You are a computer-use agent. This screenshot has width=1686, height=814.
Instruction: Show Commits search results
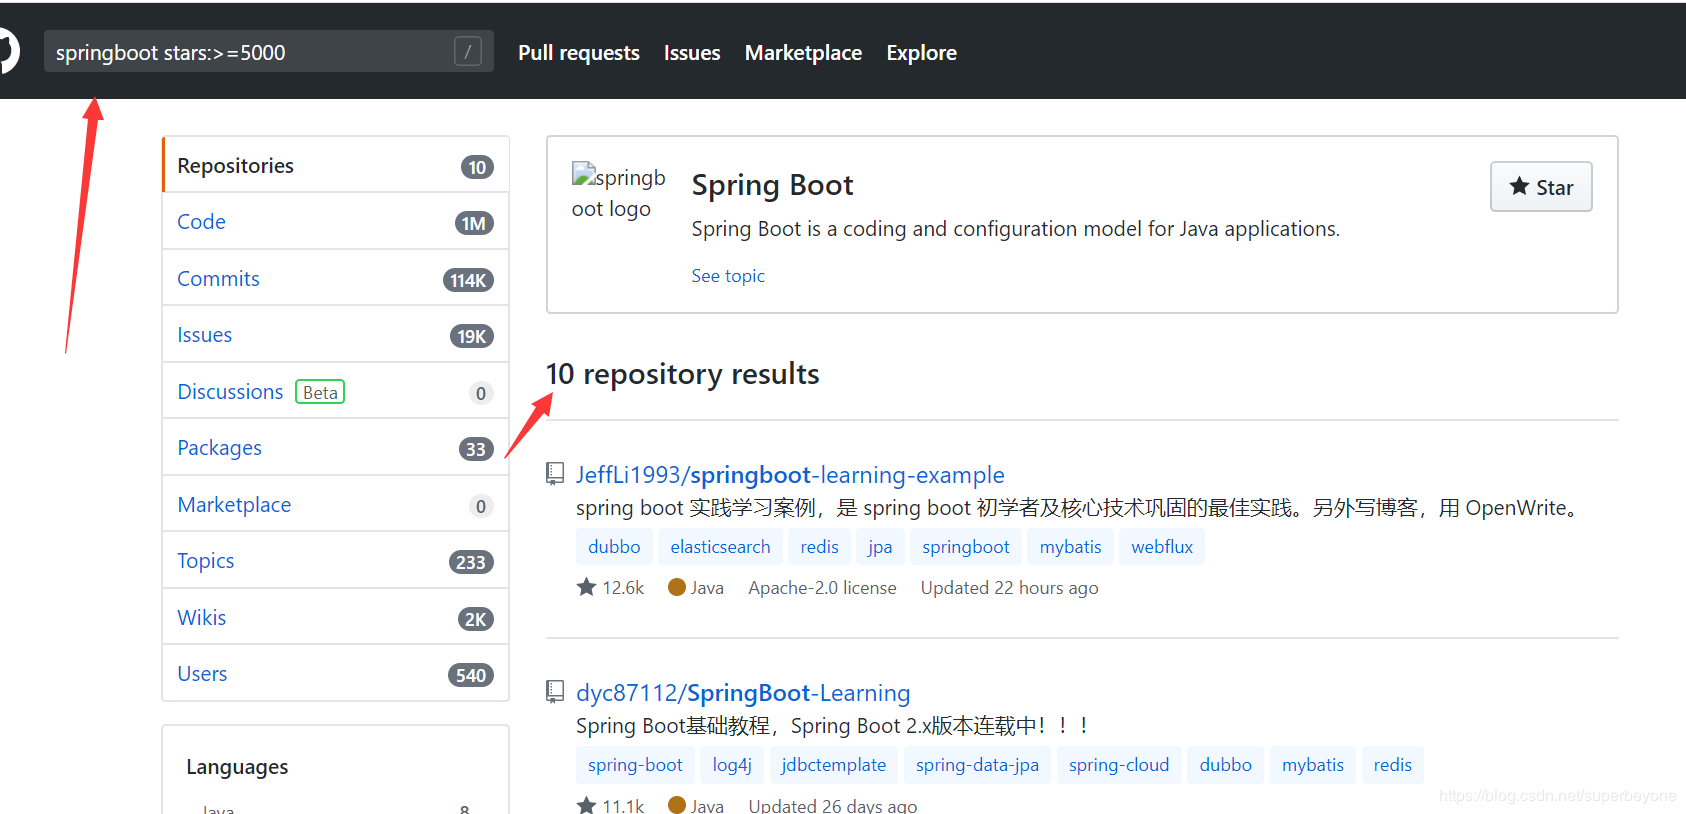tap(336, 278)
